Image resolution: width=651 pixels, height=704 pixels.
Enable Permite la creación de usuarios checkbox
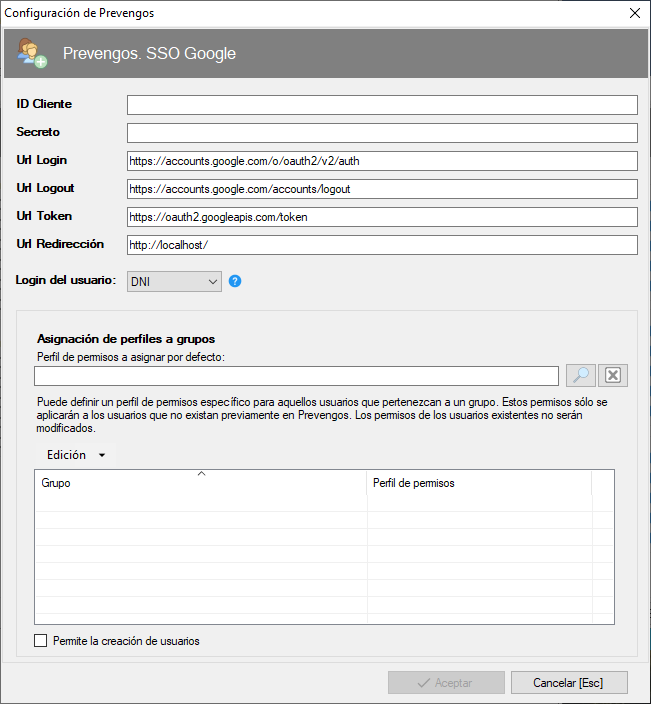click(41, 641)
